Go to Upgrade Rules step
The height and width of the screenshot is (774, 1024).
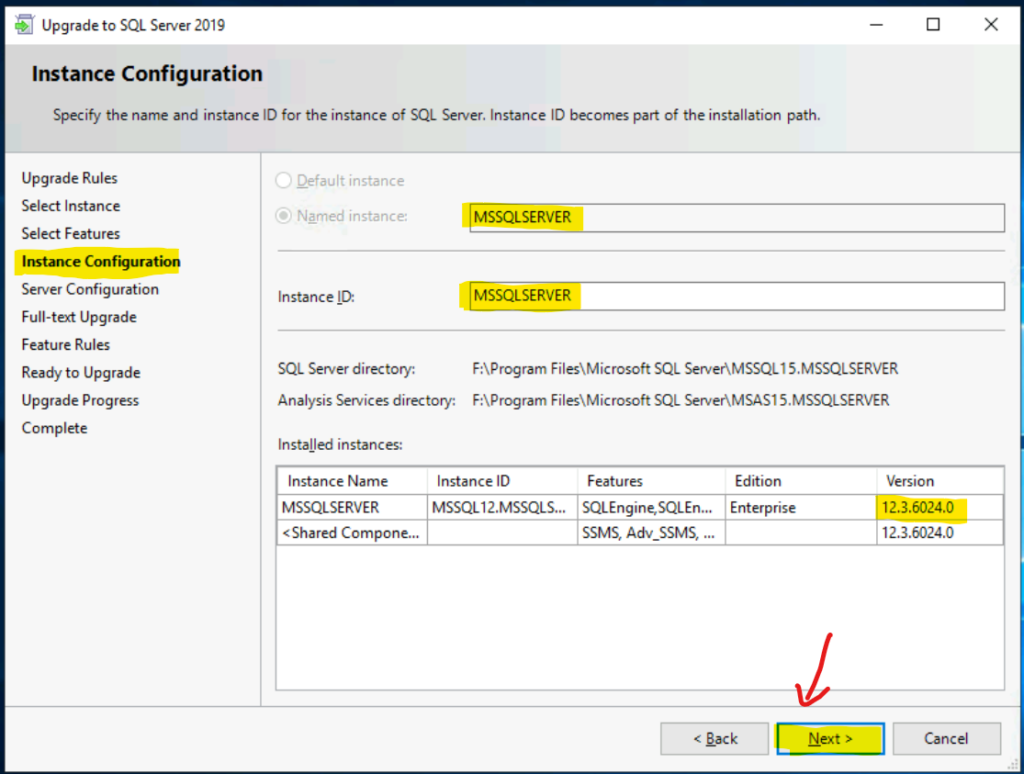[x=69, y=178]
